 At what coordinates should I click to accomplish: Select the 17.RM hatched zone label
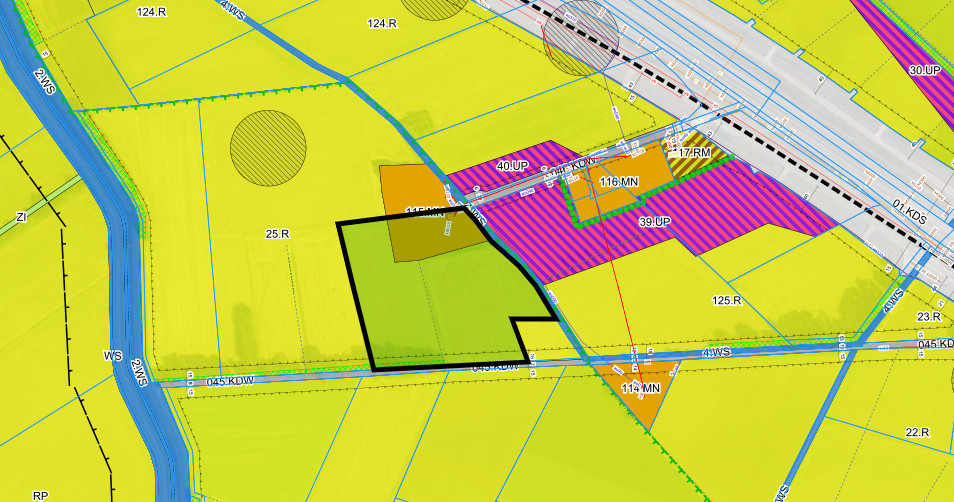693,152
